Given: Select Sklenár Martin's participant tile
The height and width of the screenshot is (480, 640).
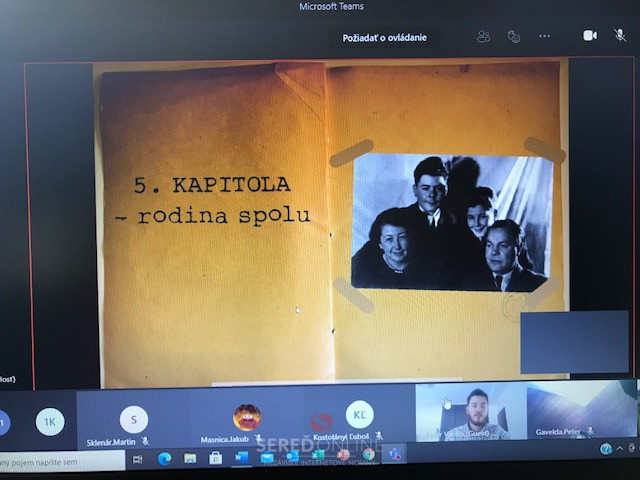Looking at the screenshot, I should (133, 420).
